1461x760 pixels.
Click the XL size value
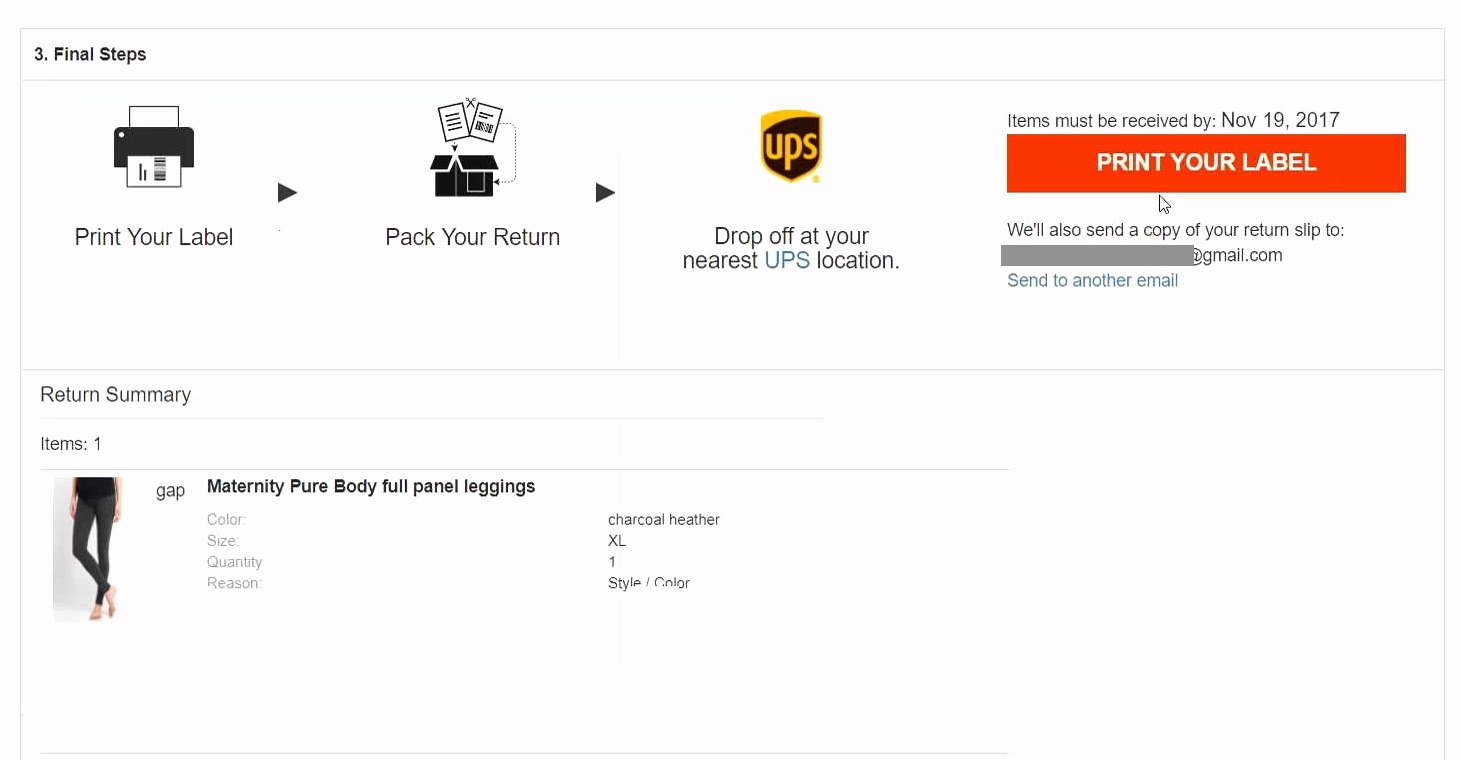(x=617, y=541)
